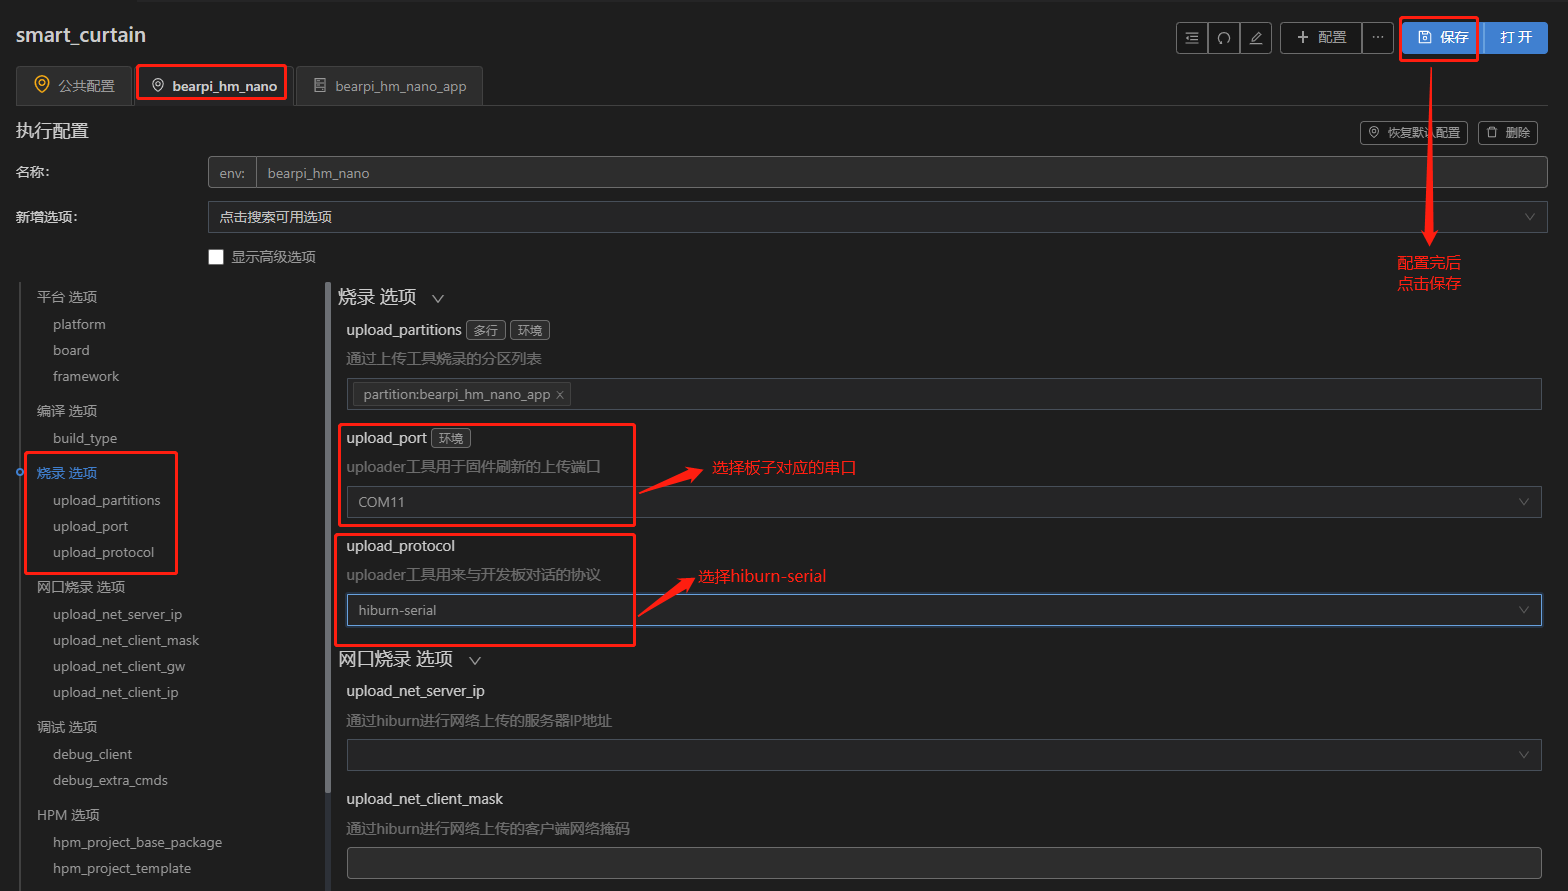Click the refresh icon in top toolbar
This screenshot has width=1568, height=891.
[1224, 38]
